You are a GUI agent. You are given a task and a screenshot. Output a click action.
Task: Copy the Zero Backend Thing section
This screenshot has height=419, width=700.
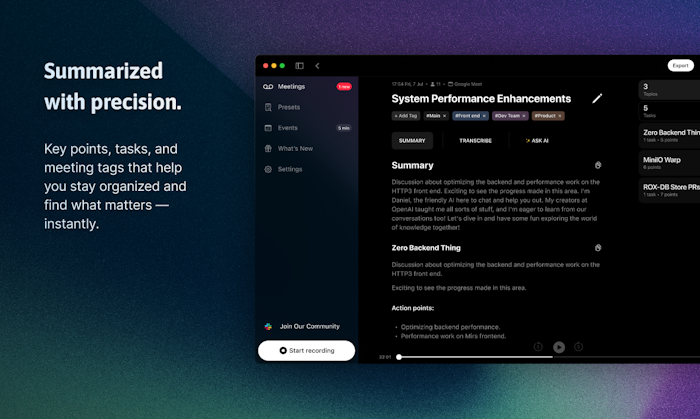(598, 248)
